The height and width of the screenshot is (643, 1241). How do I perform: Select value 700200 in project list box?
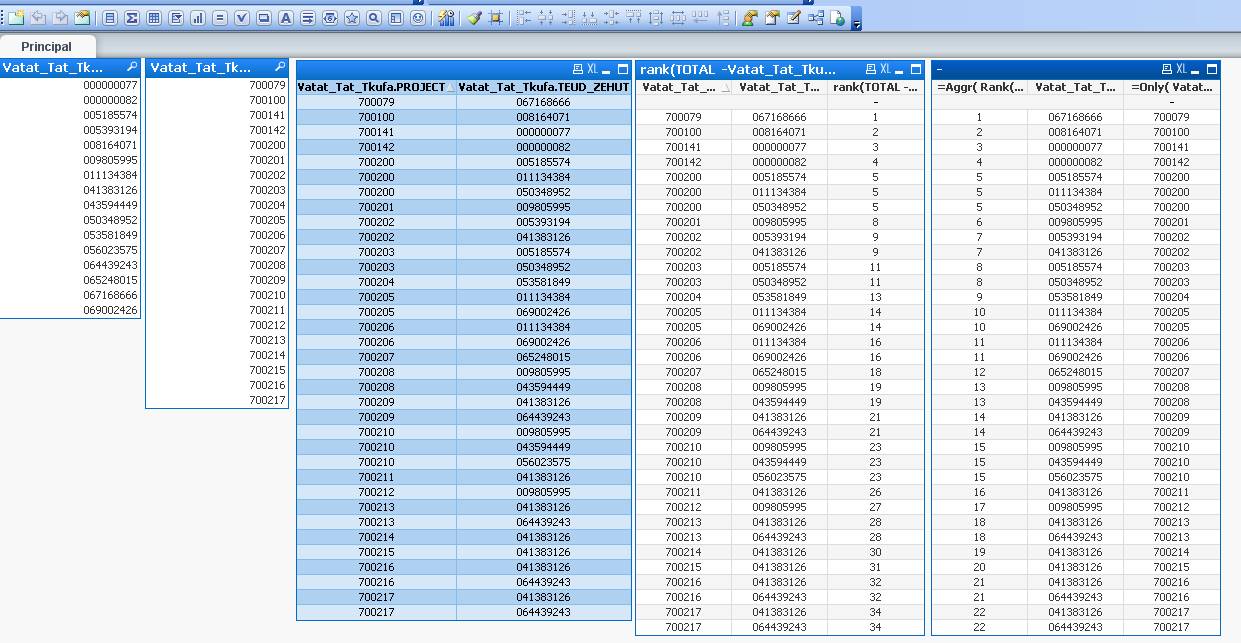coord(267,145)
